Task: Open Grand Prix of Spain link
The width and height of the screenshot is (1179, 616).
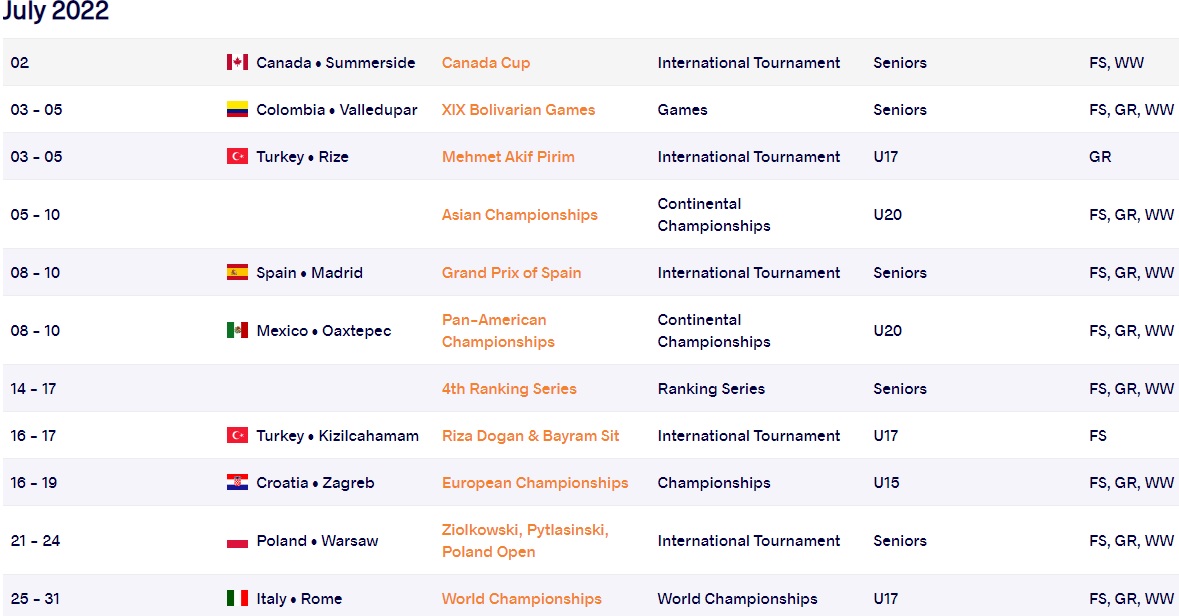Action: [x=511, y=273]
